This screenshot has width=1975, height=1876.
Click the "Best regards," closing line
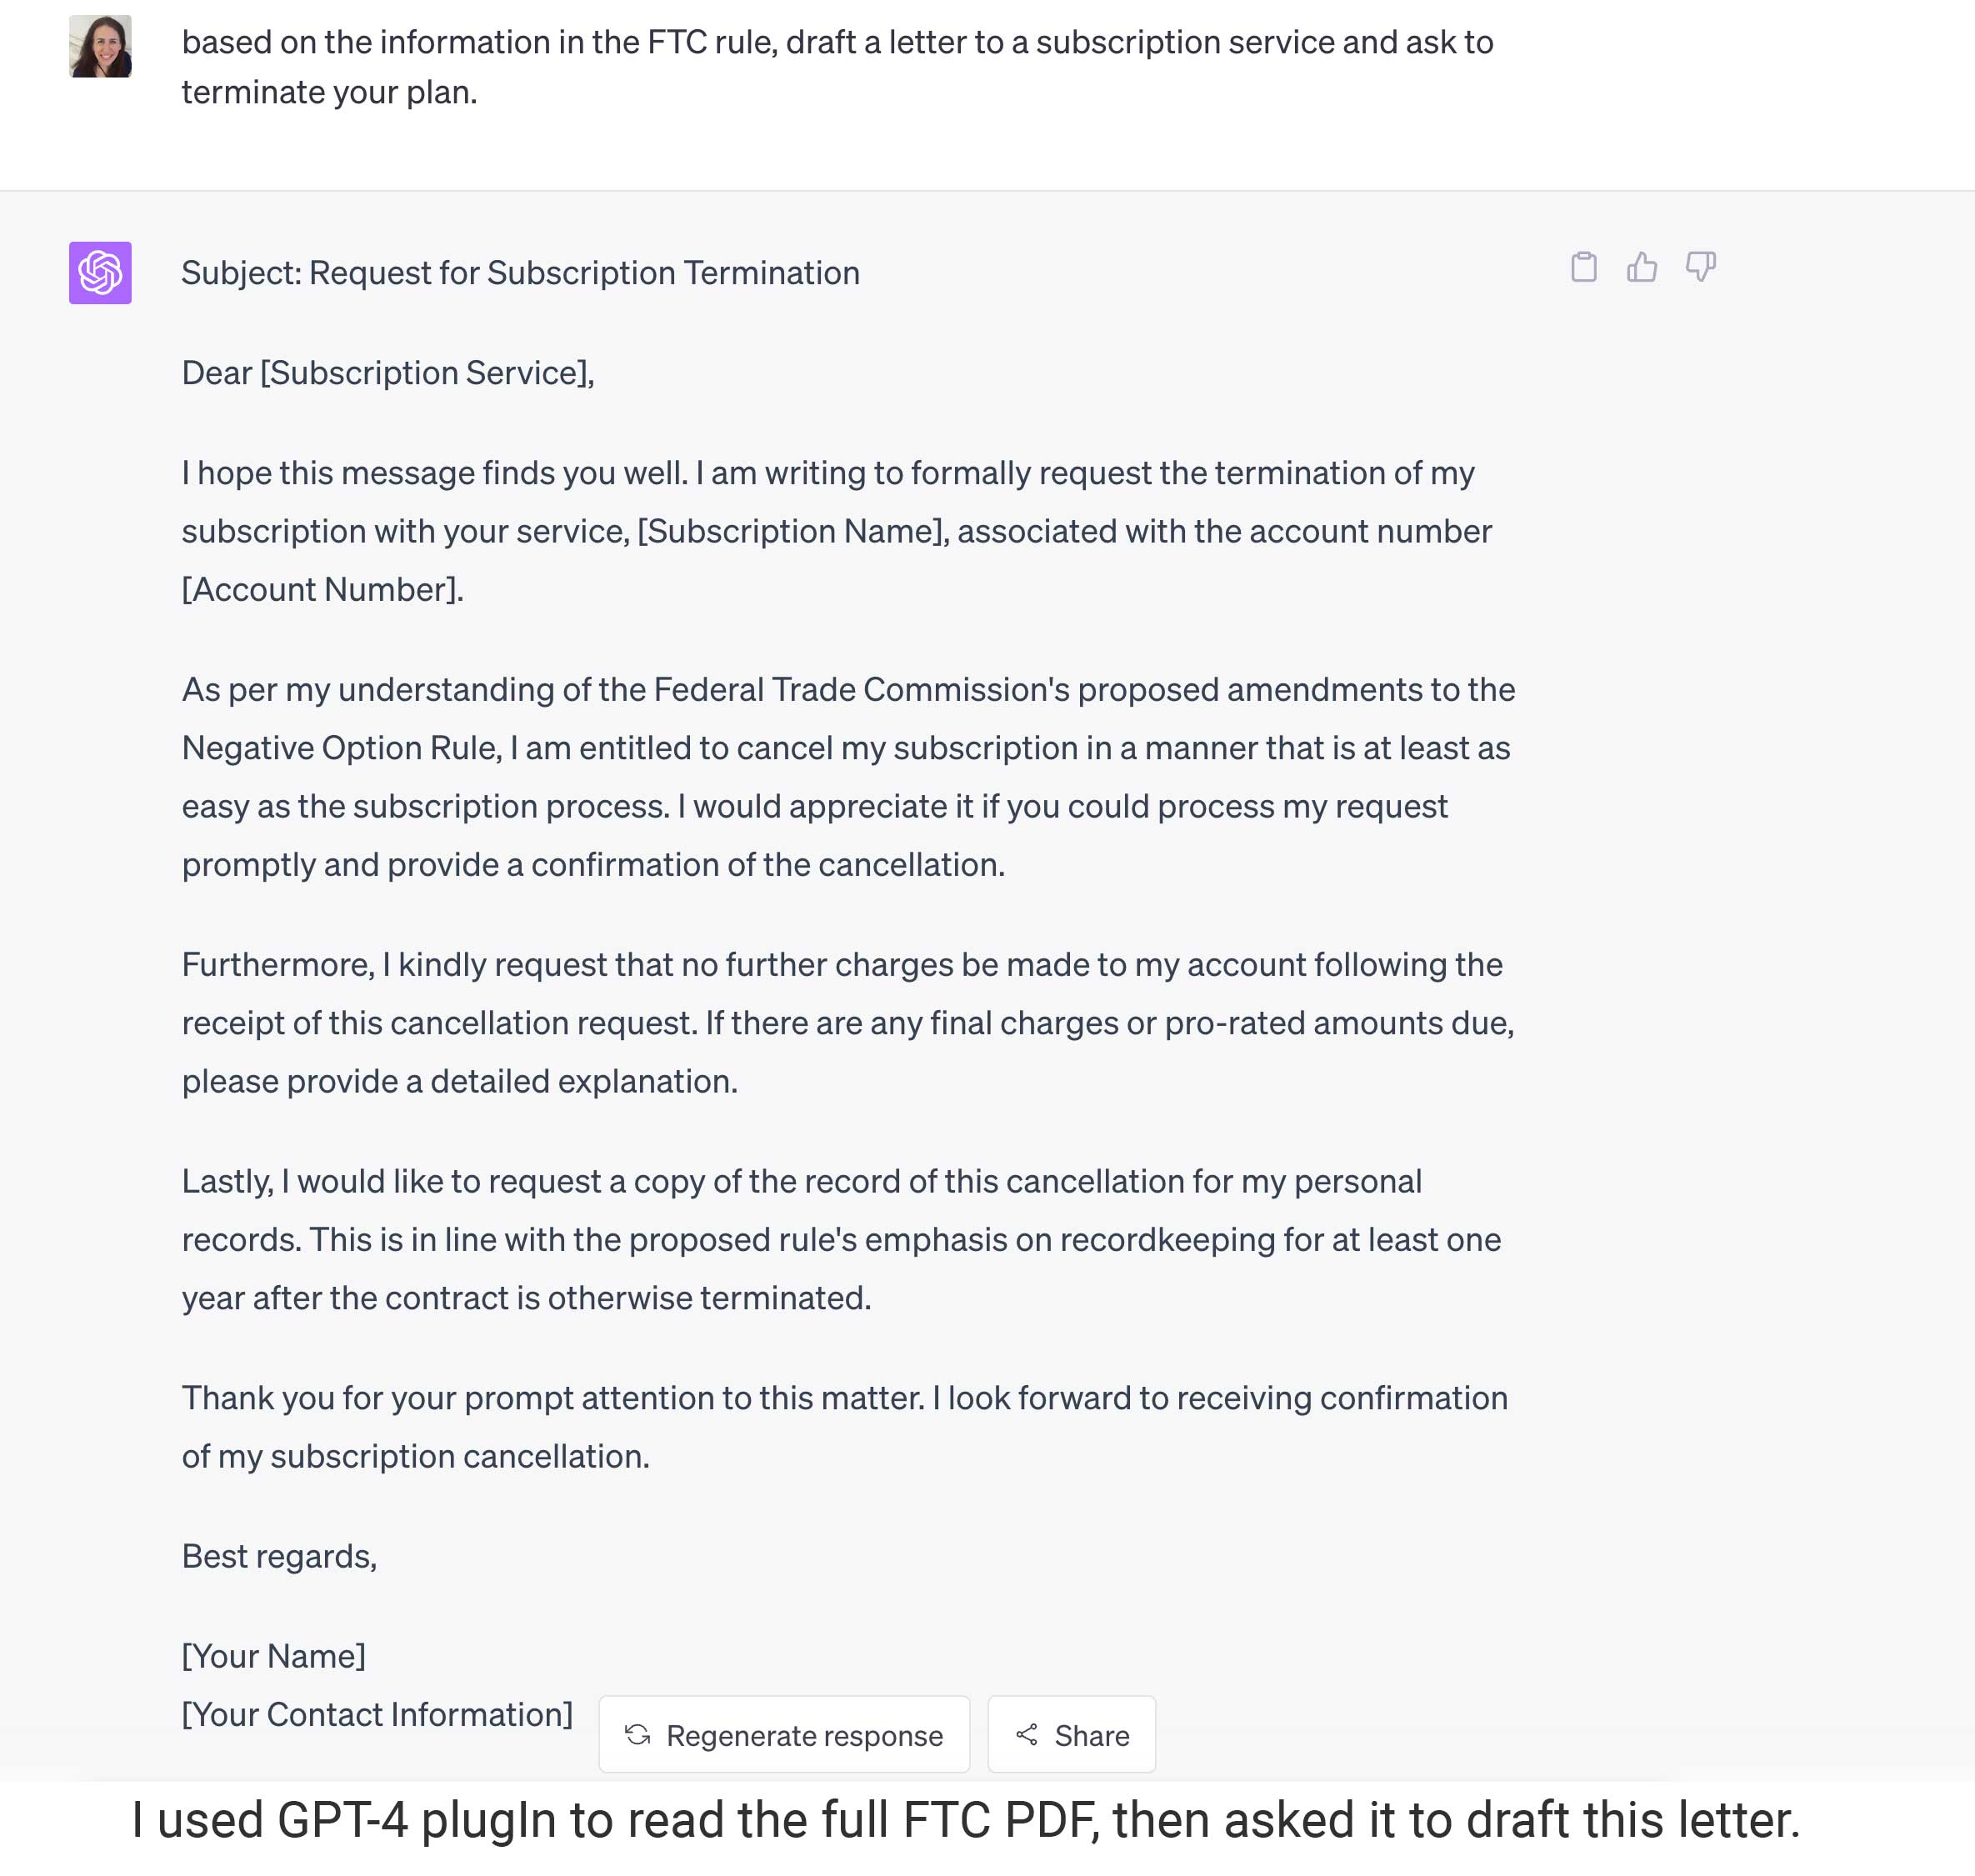point(279,1557)
